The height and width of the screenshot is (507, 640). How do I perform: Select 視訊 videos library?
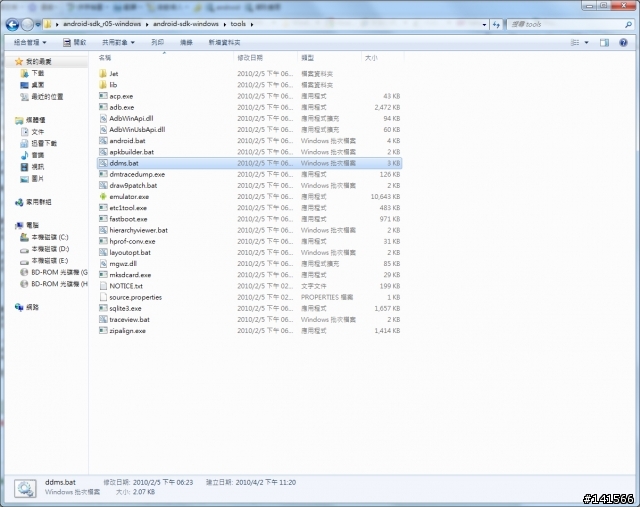[38, 167]
